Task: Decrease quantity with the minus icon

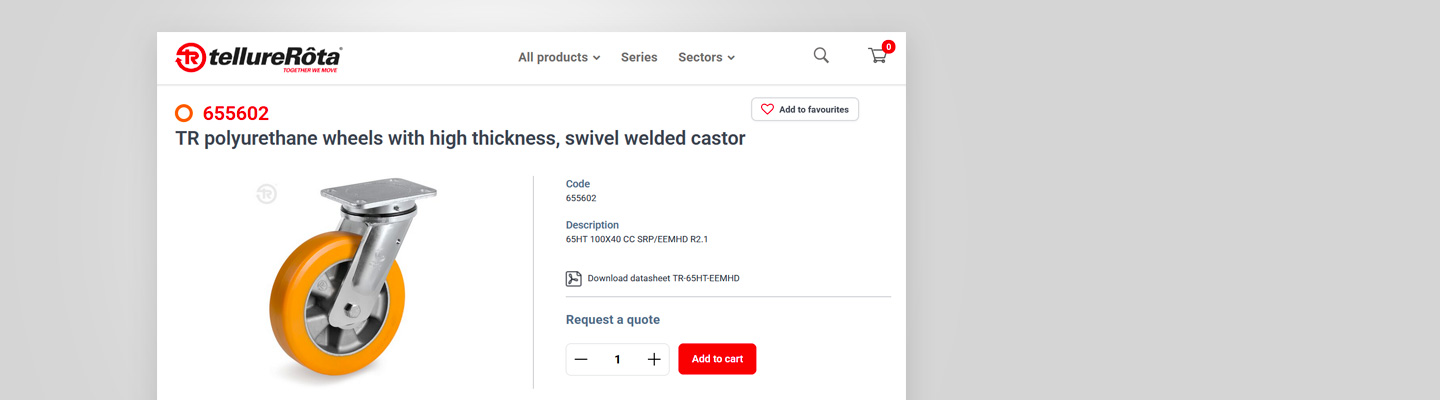Action: (581, 359)
